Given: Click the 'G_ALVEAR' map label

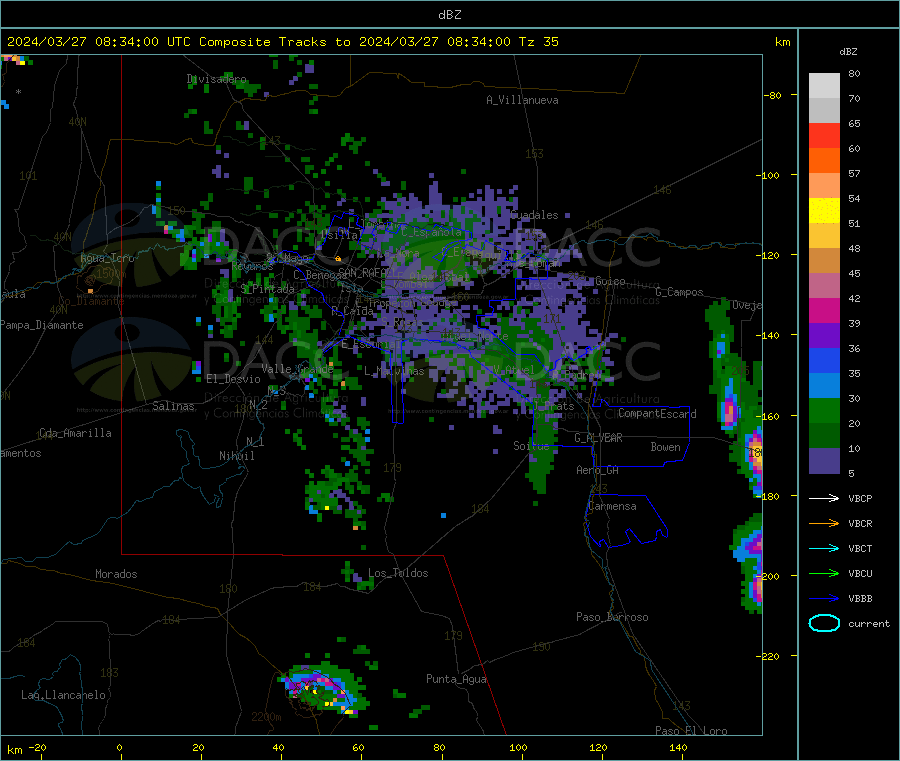Looking at the screenshot, I should coord(598,438).
